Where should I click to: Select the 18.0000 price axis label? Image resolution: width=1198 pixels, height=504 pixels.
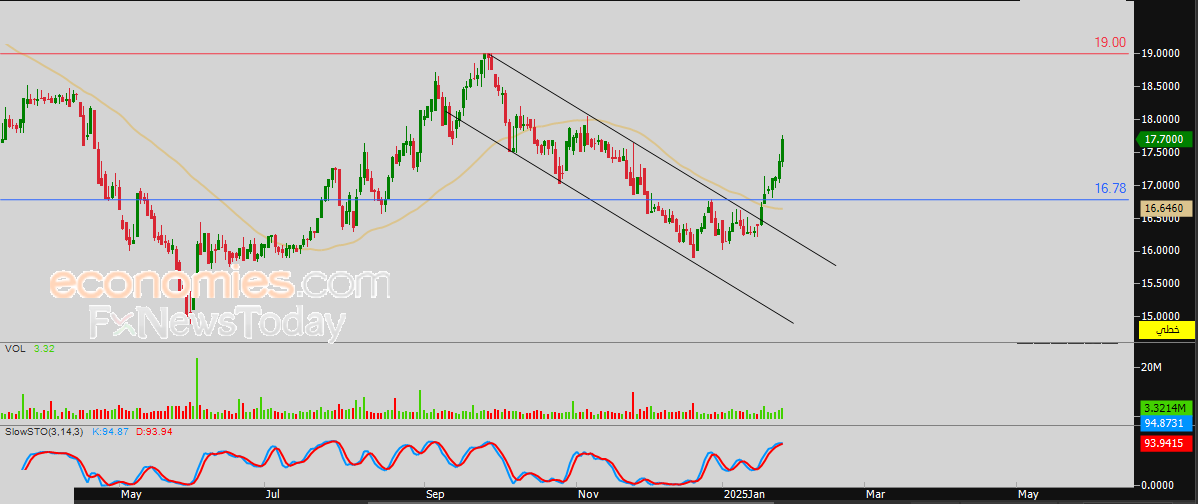1161,119
